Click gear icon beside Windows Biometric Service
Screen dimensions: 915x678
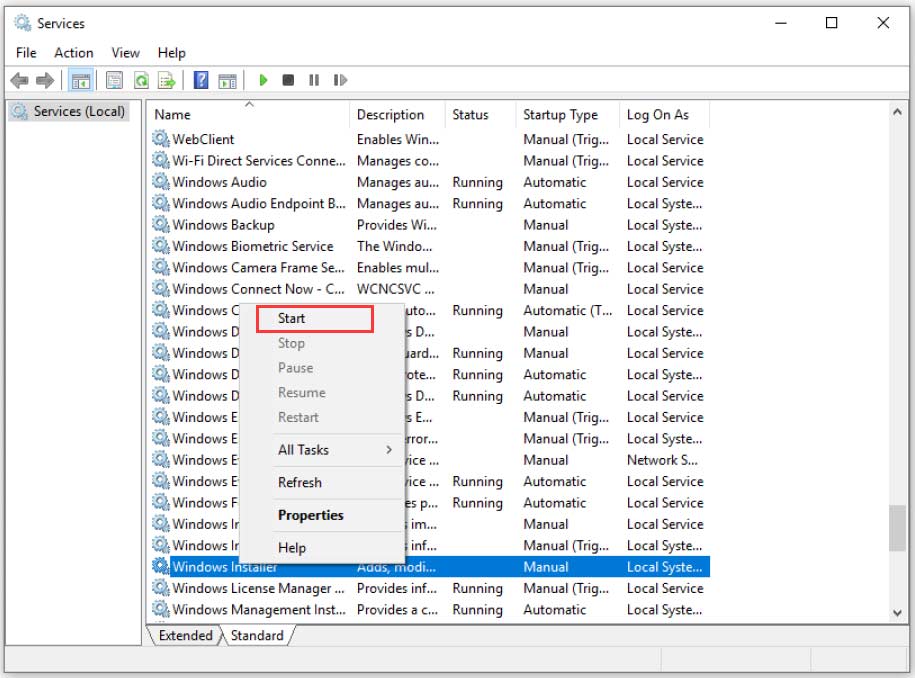pos(160,246)
